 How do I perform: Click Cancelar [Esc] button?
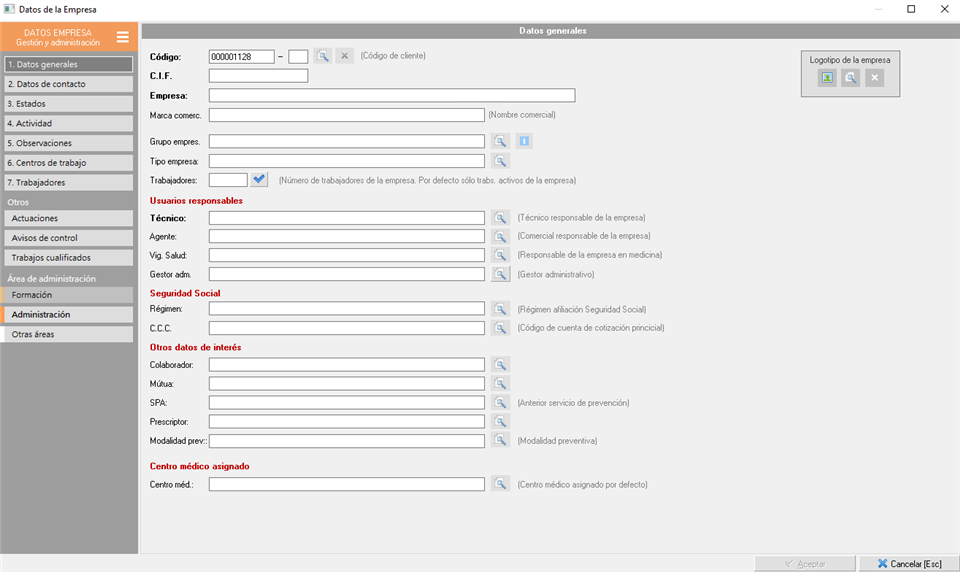pos(909,563)
